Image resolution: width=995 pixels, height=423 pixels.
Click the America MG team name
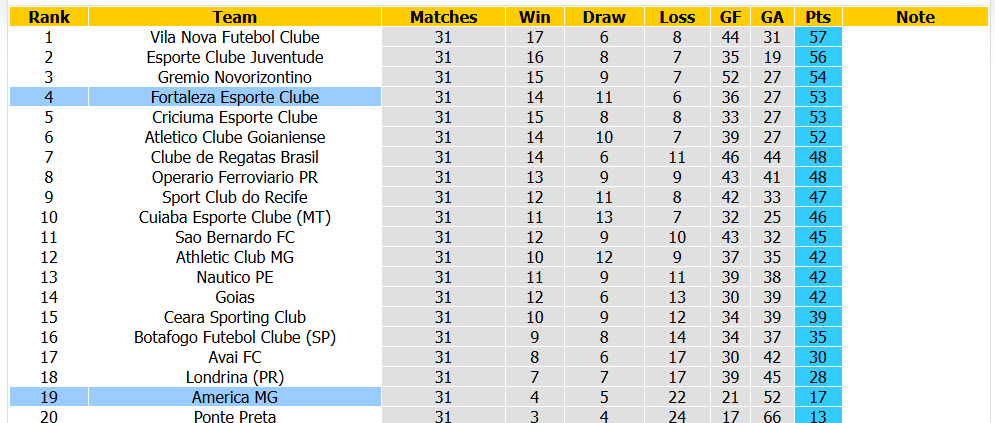(235, 398)
